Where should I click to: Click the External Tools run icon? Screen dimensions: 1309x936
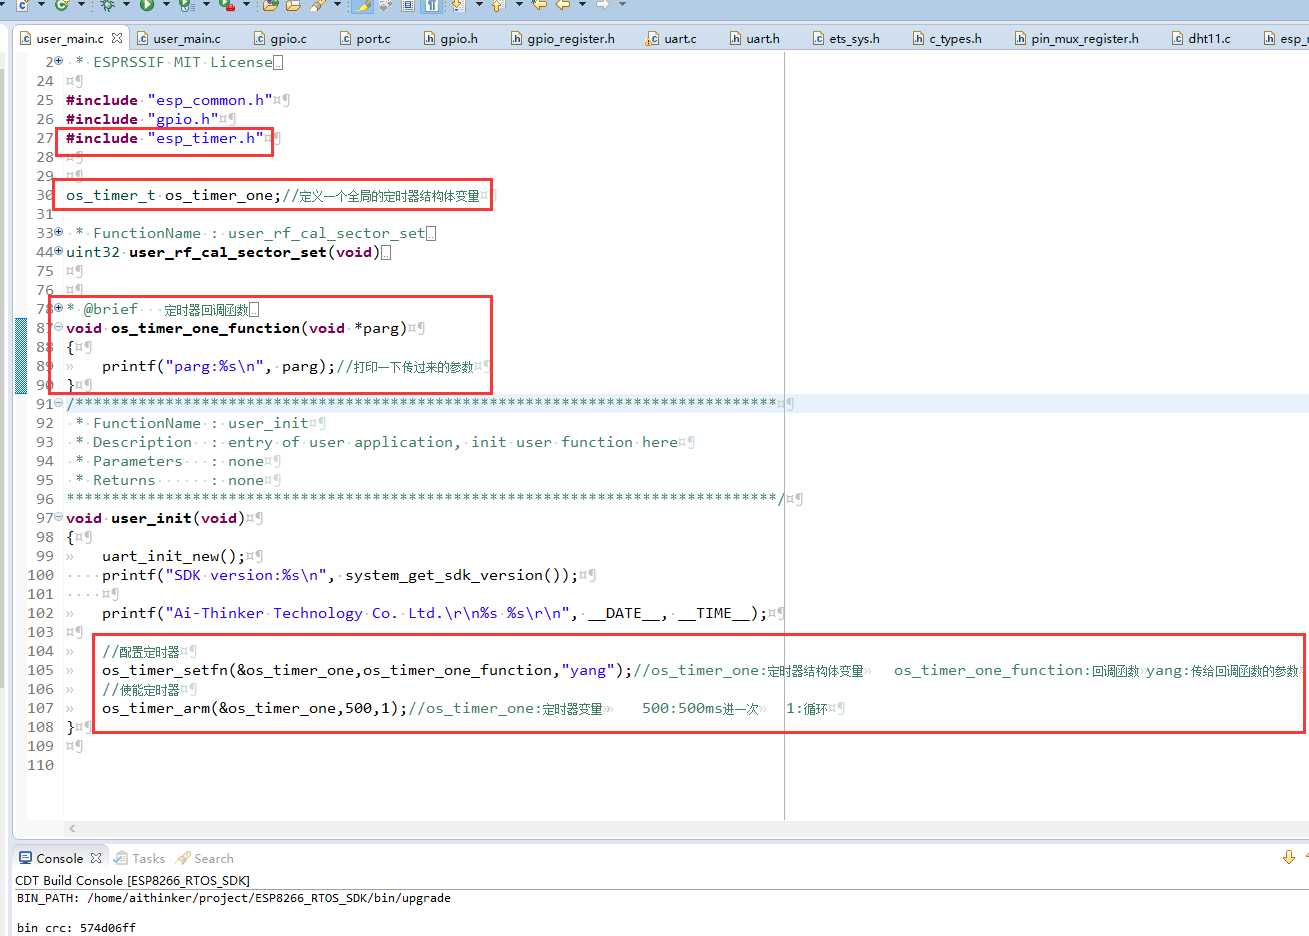coord(226,5)
